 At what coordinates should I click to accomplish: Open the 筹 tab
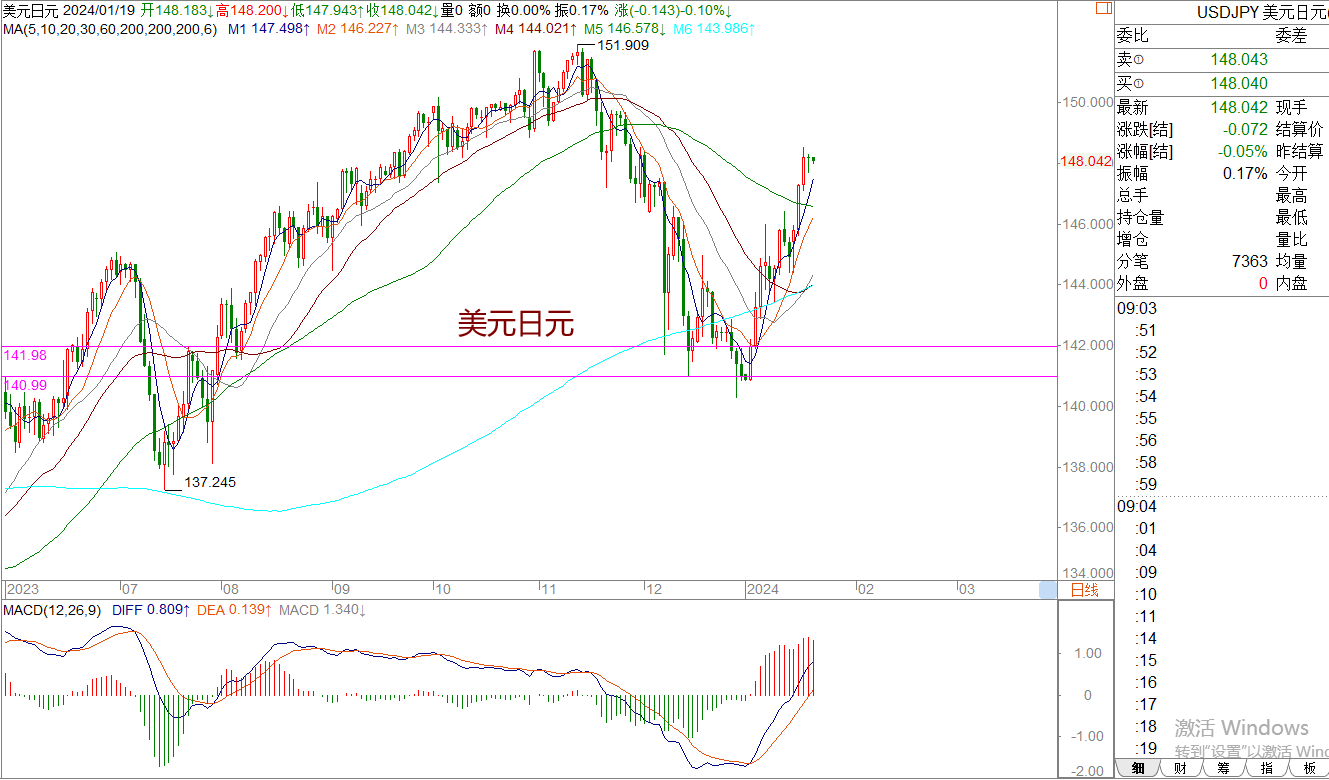pyautogui.click(x=1223, y=768)
